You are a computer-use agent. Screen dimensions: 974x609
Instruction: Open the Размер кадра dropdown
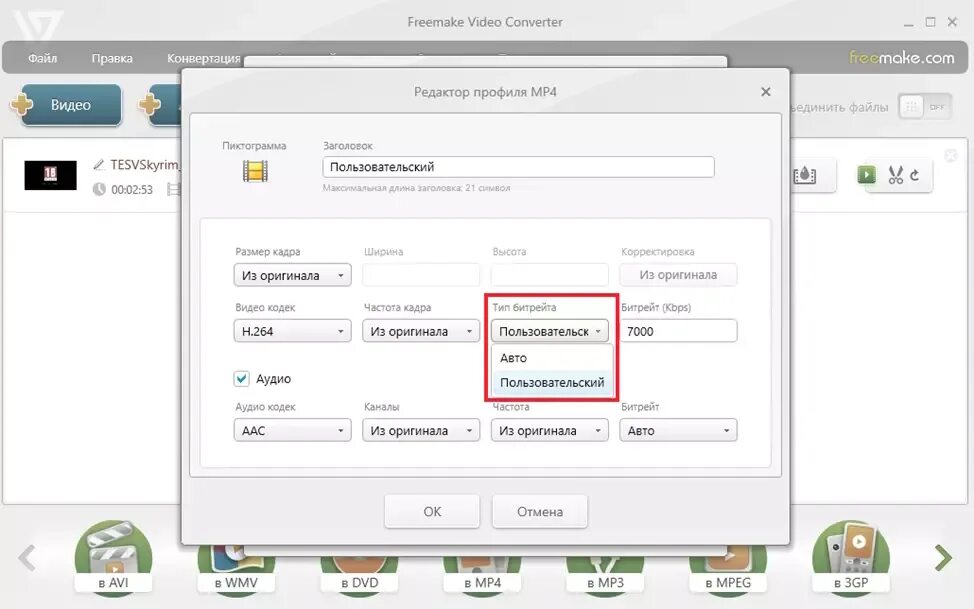click(293, 275)
